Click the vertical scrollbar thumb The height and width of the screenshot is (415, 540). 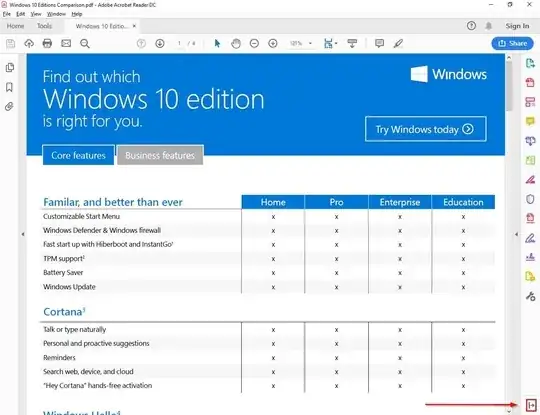[509, 86]
